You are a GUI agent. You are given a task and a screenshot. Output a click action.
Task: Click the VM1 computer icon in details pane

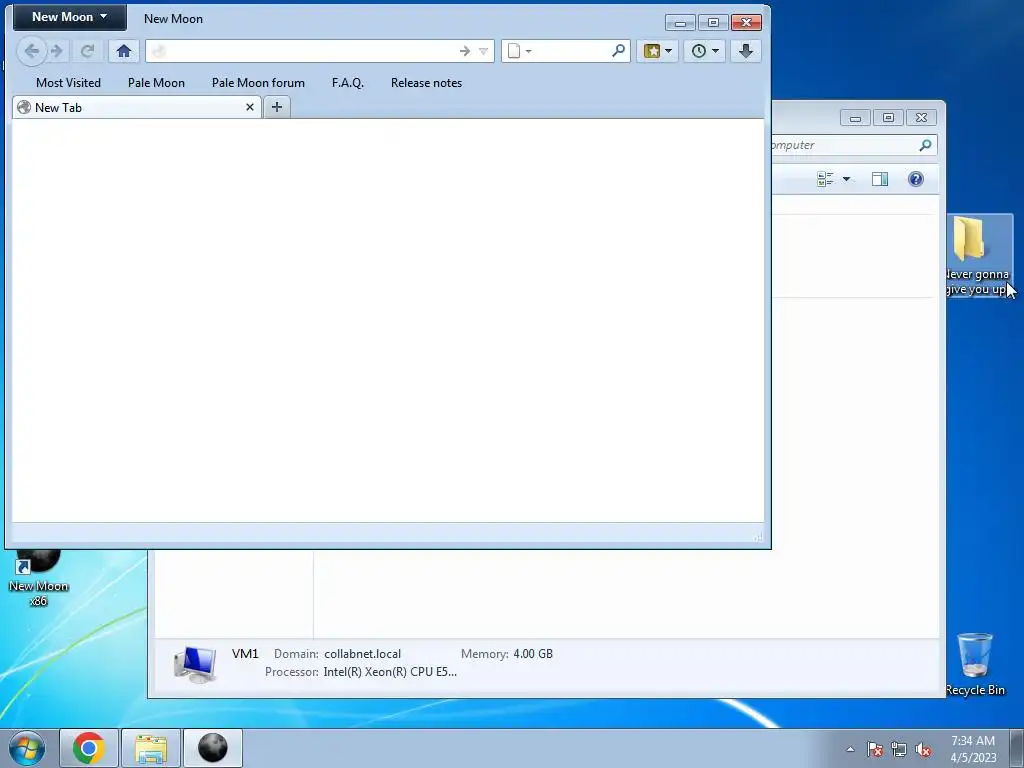coord(195,665)
